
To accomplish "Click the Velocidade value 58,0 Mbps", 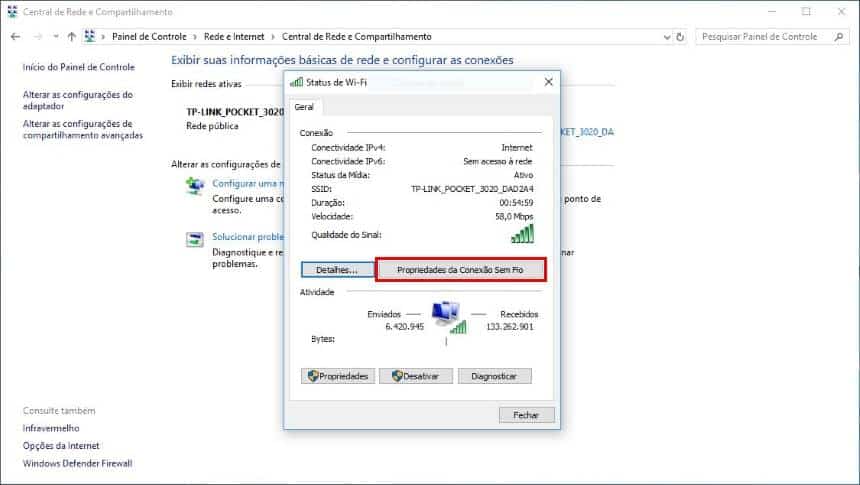I will pos(514,216).
